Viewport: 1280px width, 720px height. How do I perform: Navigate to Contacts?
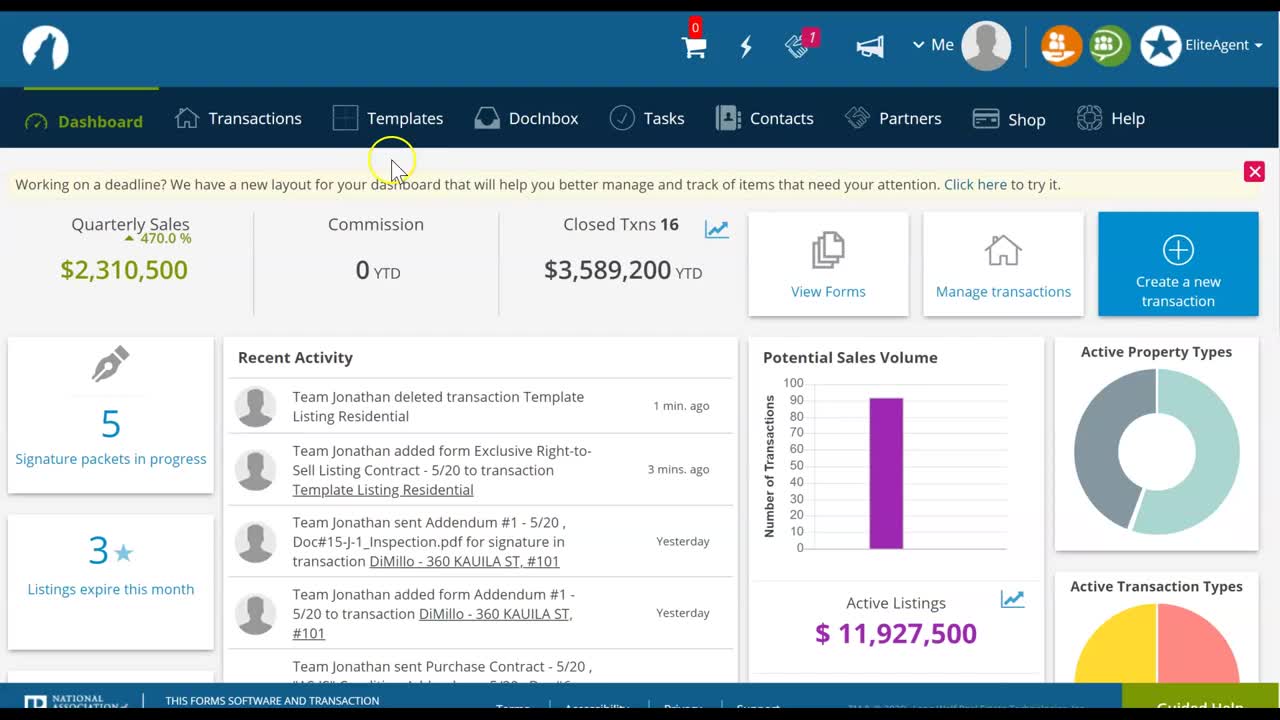coord(764,118)
